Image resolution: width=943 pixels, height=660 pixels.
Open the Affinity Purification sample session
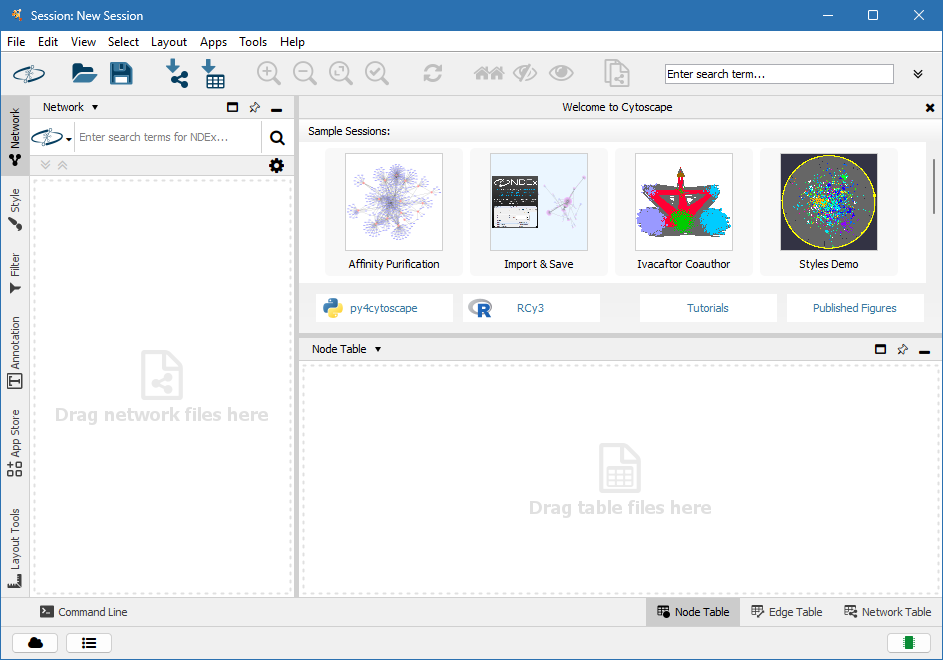(394, 212)
